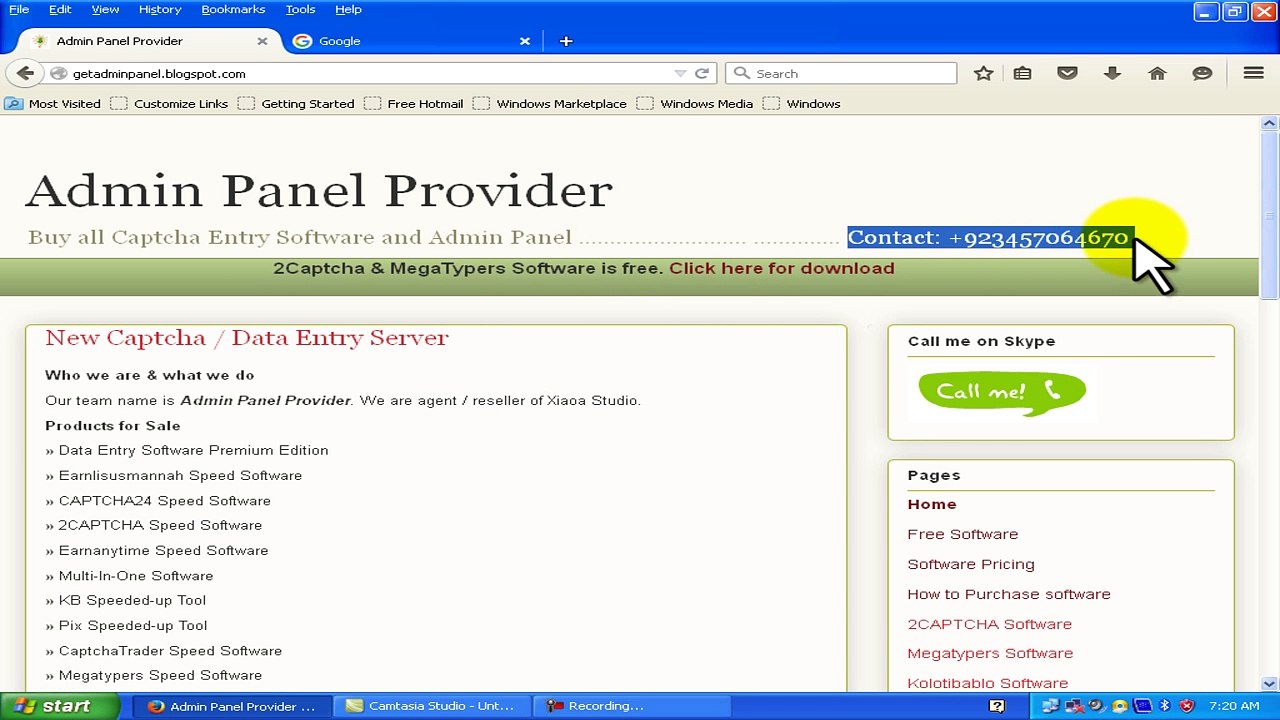Open the Tools menu
Viewport: 1280px width, 720px height.
click(300, 9)
